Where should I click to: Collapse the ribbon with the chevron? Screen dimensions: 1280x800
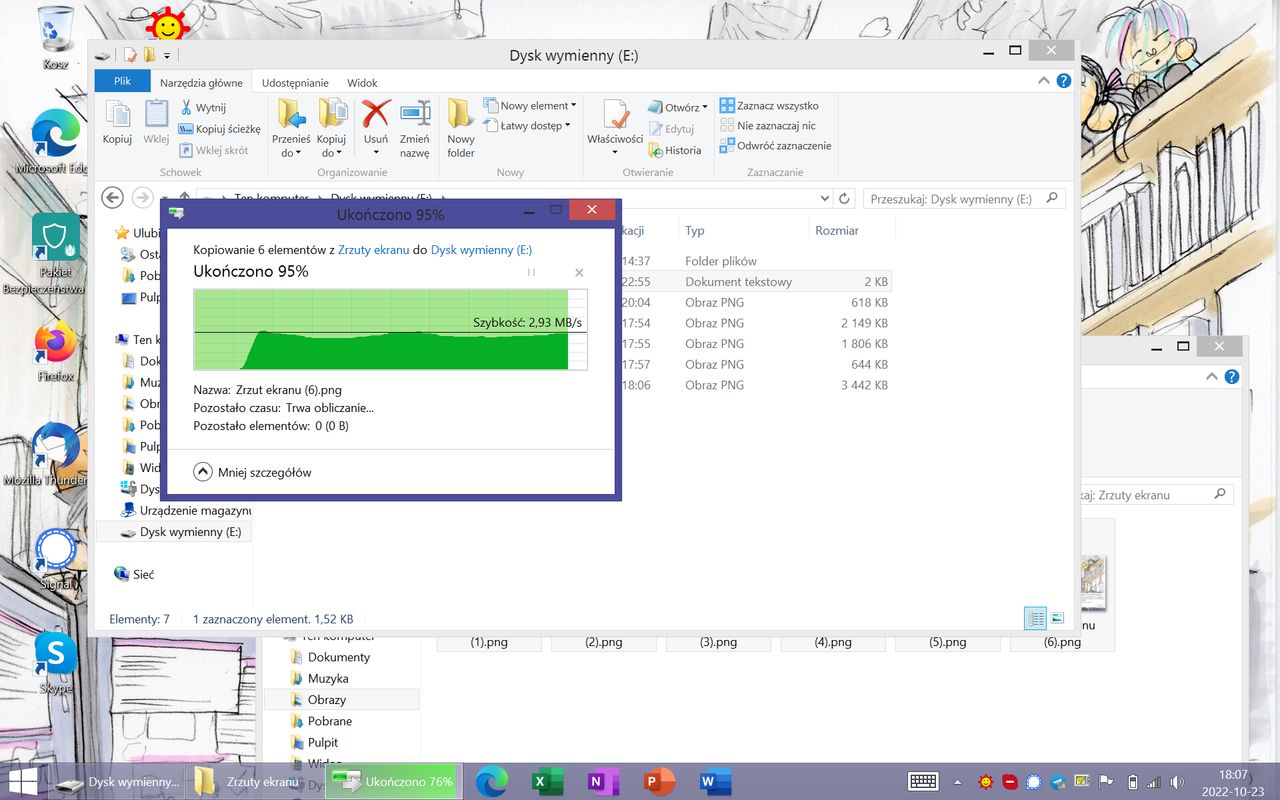pos(1044,81)
